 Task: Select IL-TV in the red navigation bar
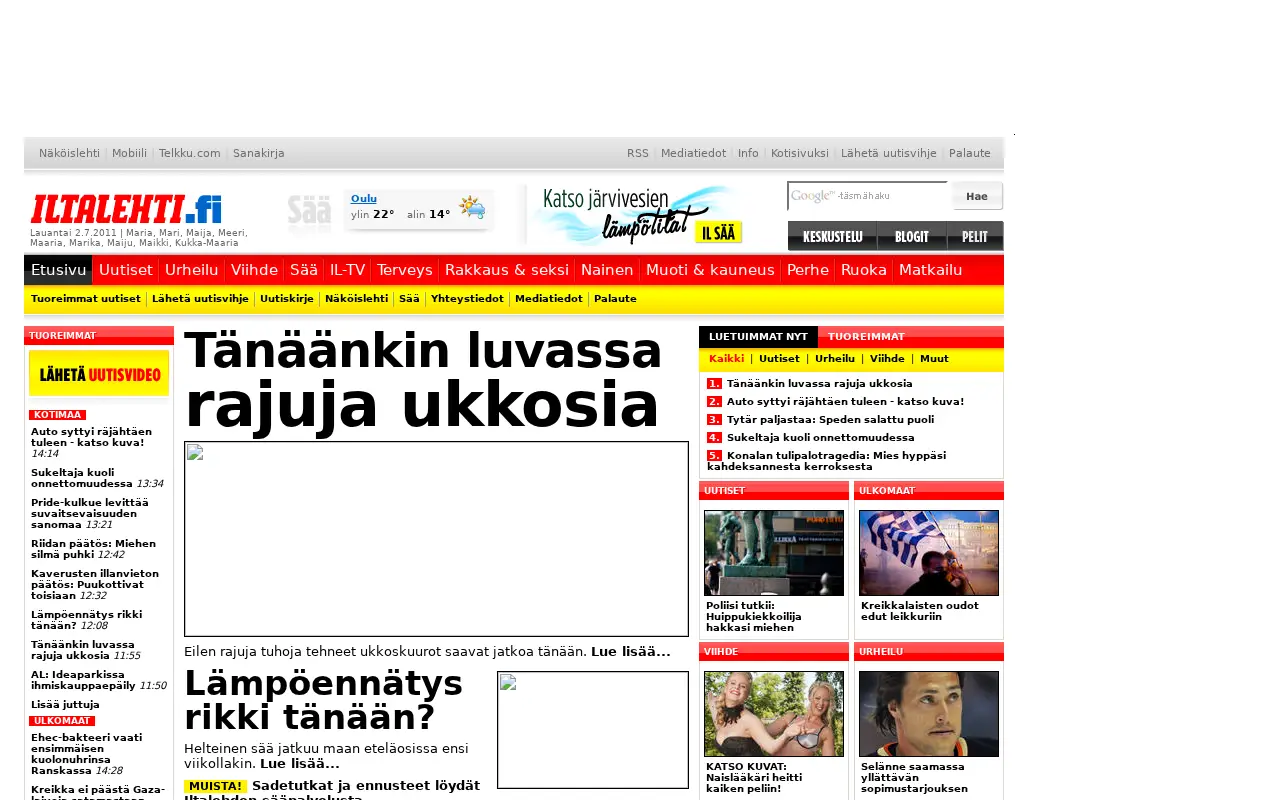tap(347, 270)
